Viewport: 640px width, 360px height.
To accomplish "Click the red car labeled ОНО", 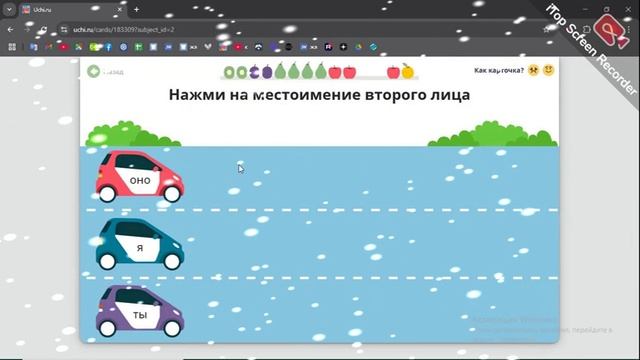I will coord(140,177).
